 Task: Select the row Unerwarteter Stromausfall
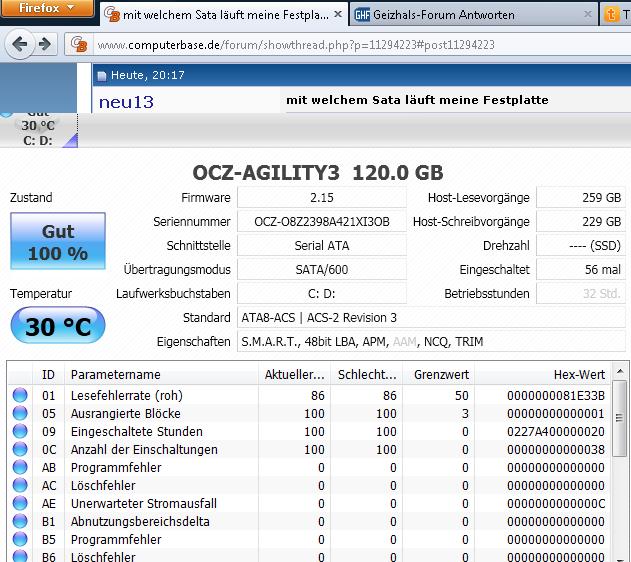pyautogui.click(x=309, y=504)
